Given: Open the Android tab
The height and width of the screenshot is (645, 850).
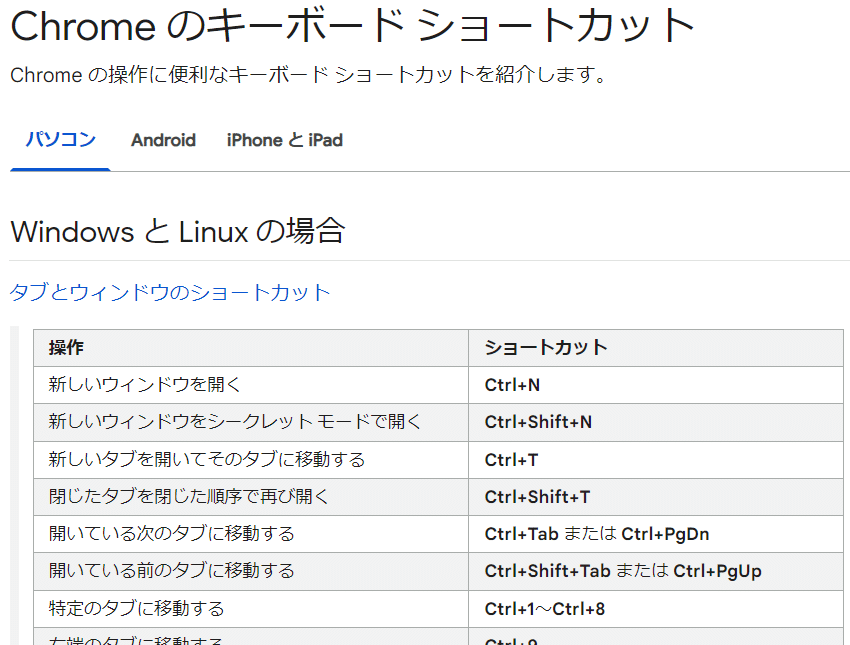Looking at the screenshot, I should click(163, 140).
